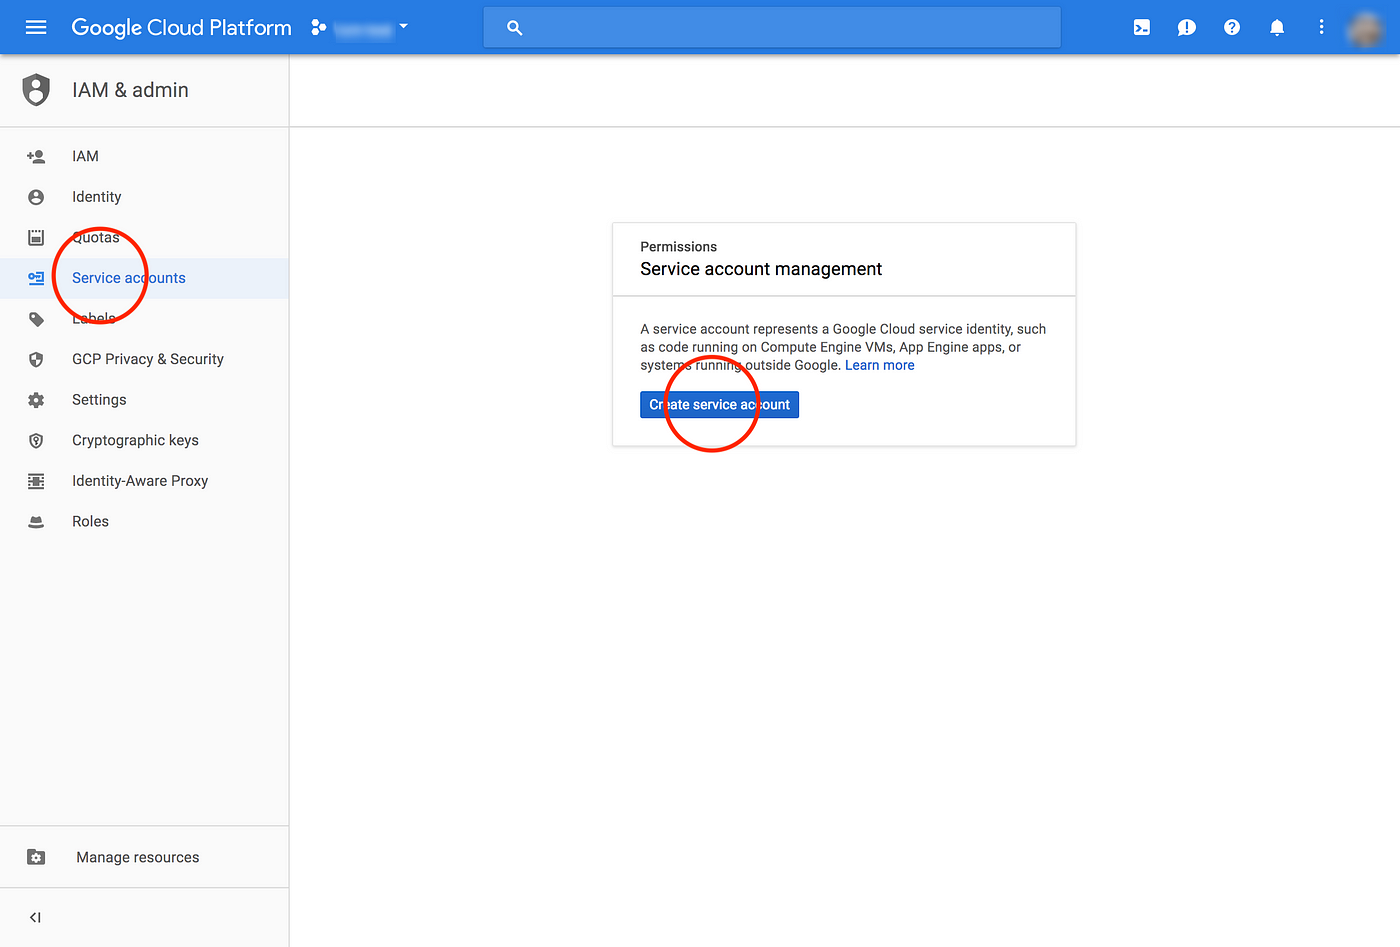Viewport: 1400px width, 947px height.
Task: Click the Identity-Aware Proxy icon
Action: tap(36, 481)
